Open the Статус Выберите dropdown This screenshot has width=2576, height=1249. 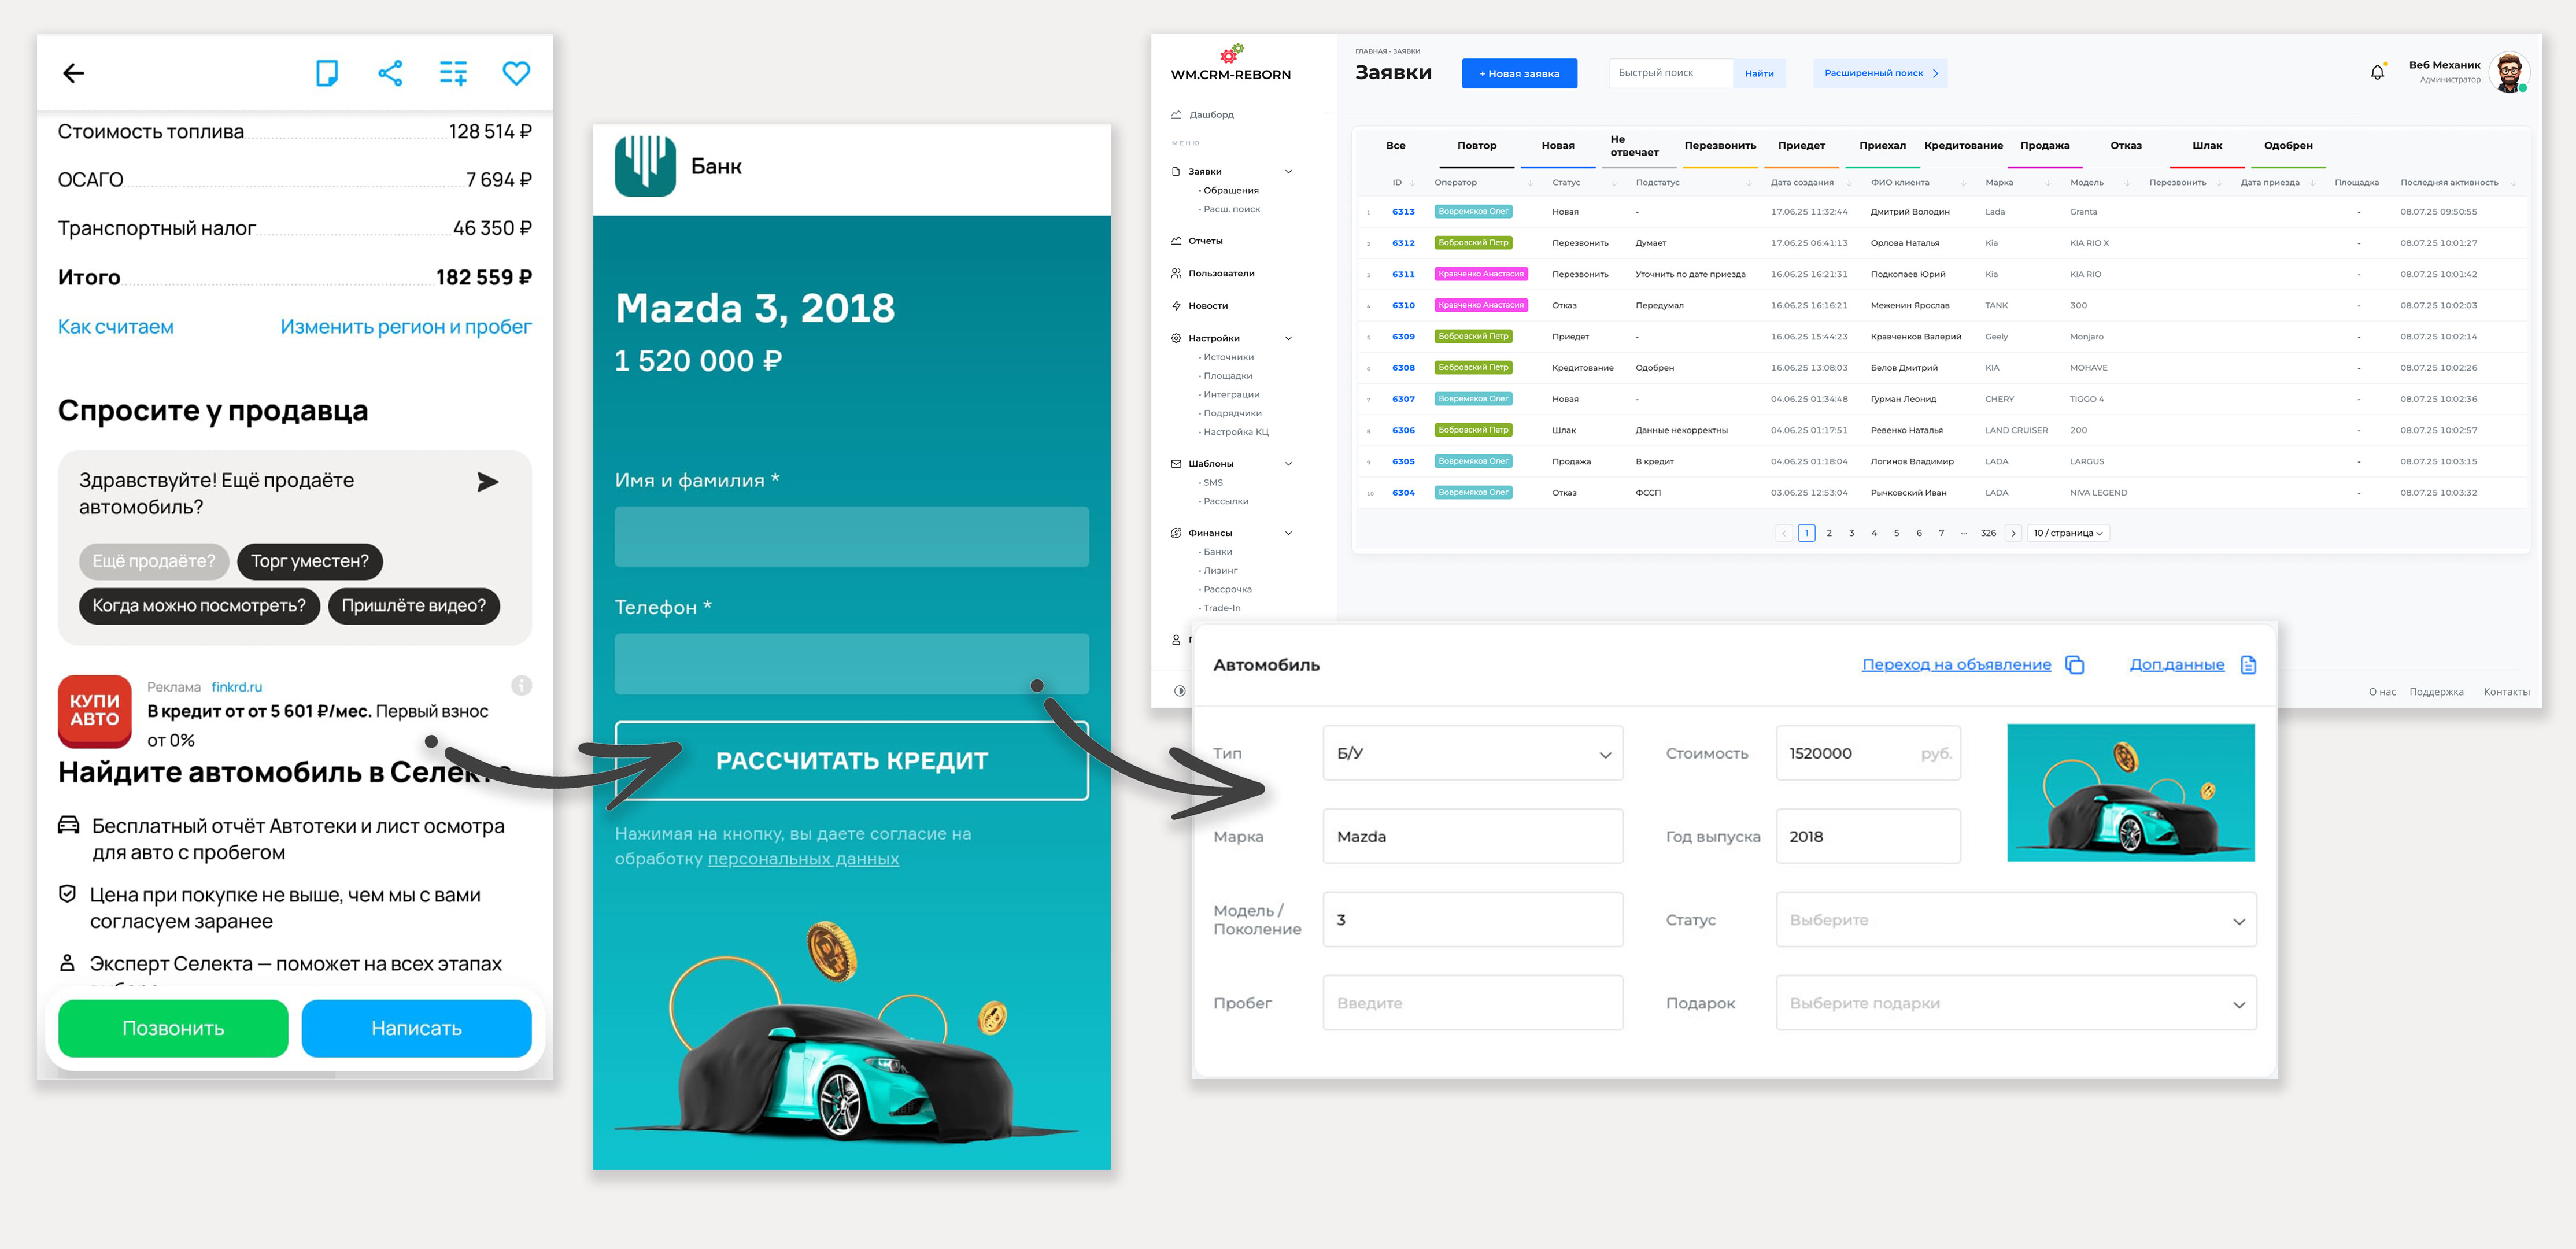point(2015,920)
